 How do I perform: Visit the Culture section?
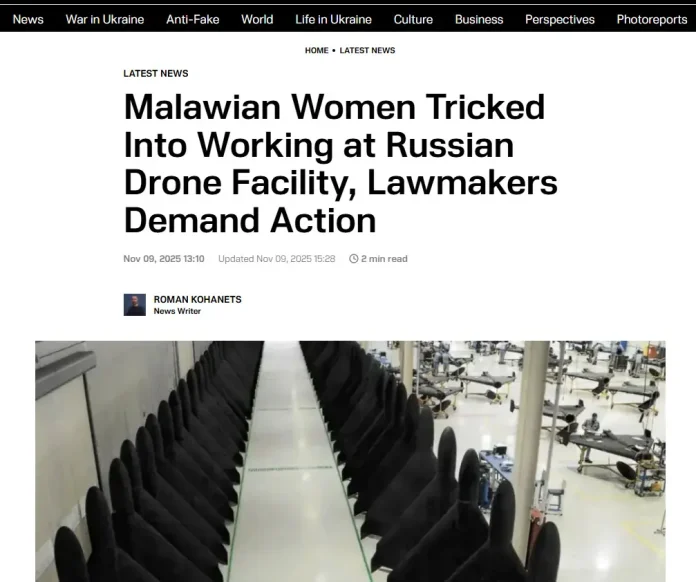click(413, 20)
